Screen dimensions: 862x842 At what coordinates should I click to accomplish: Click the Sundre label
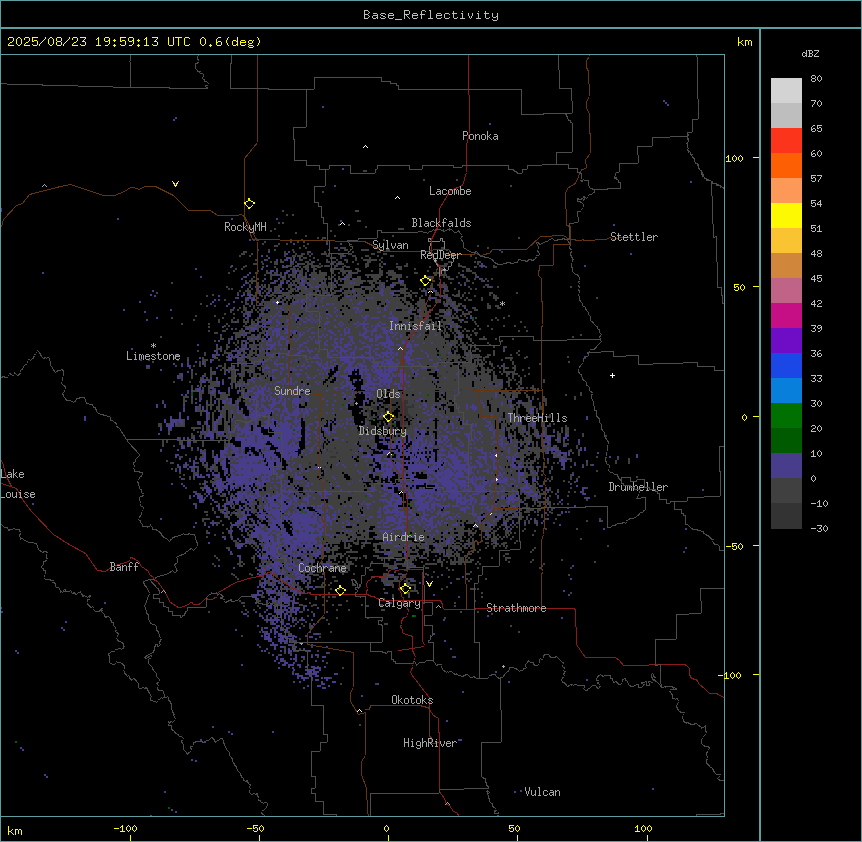click(292, 391)
